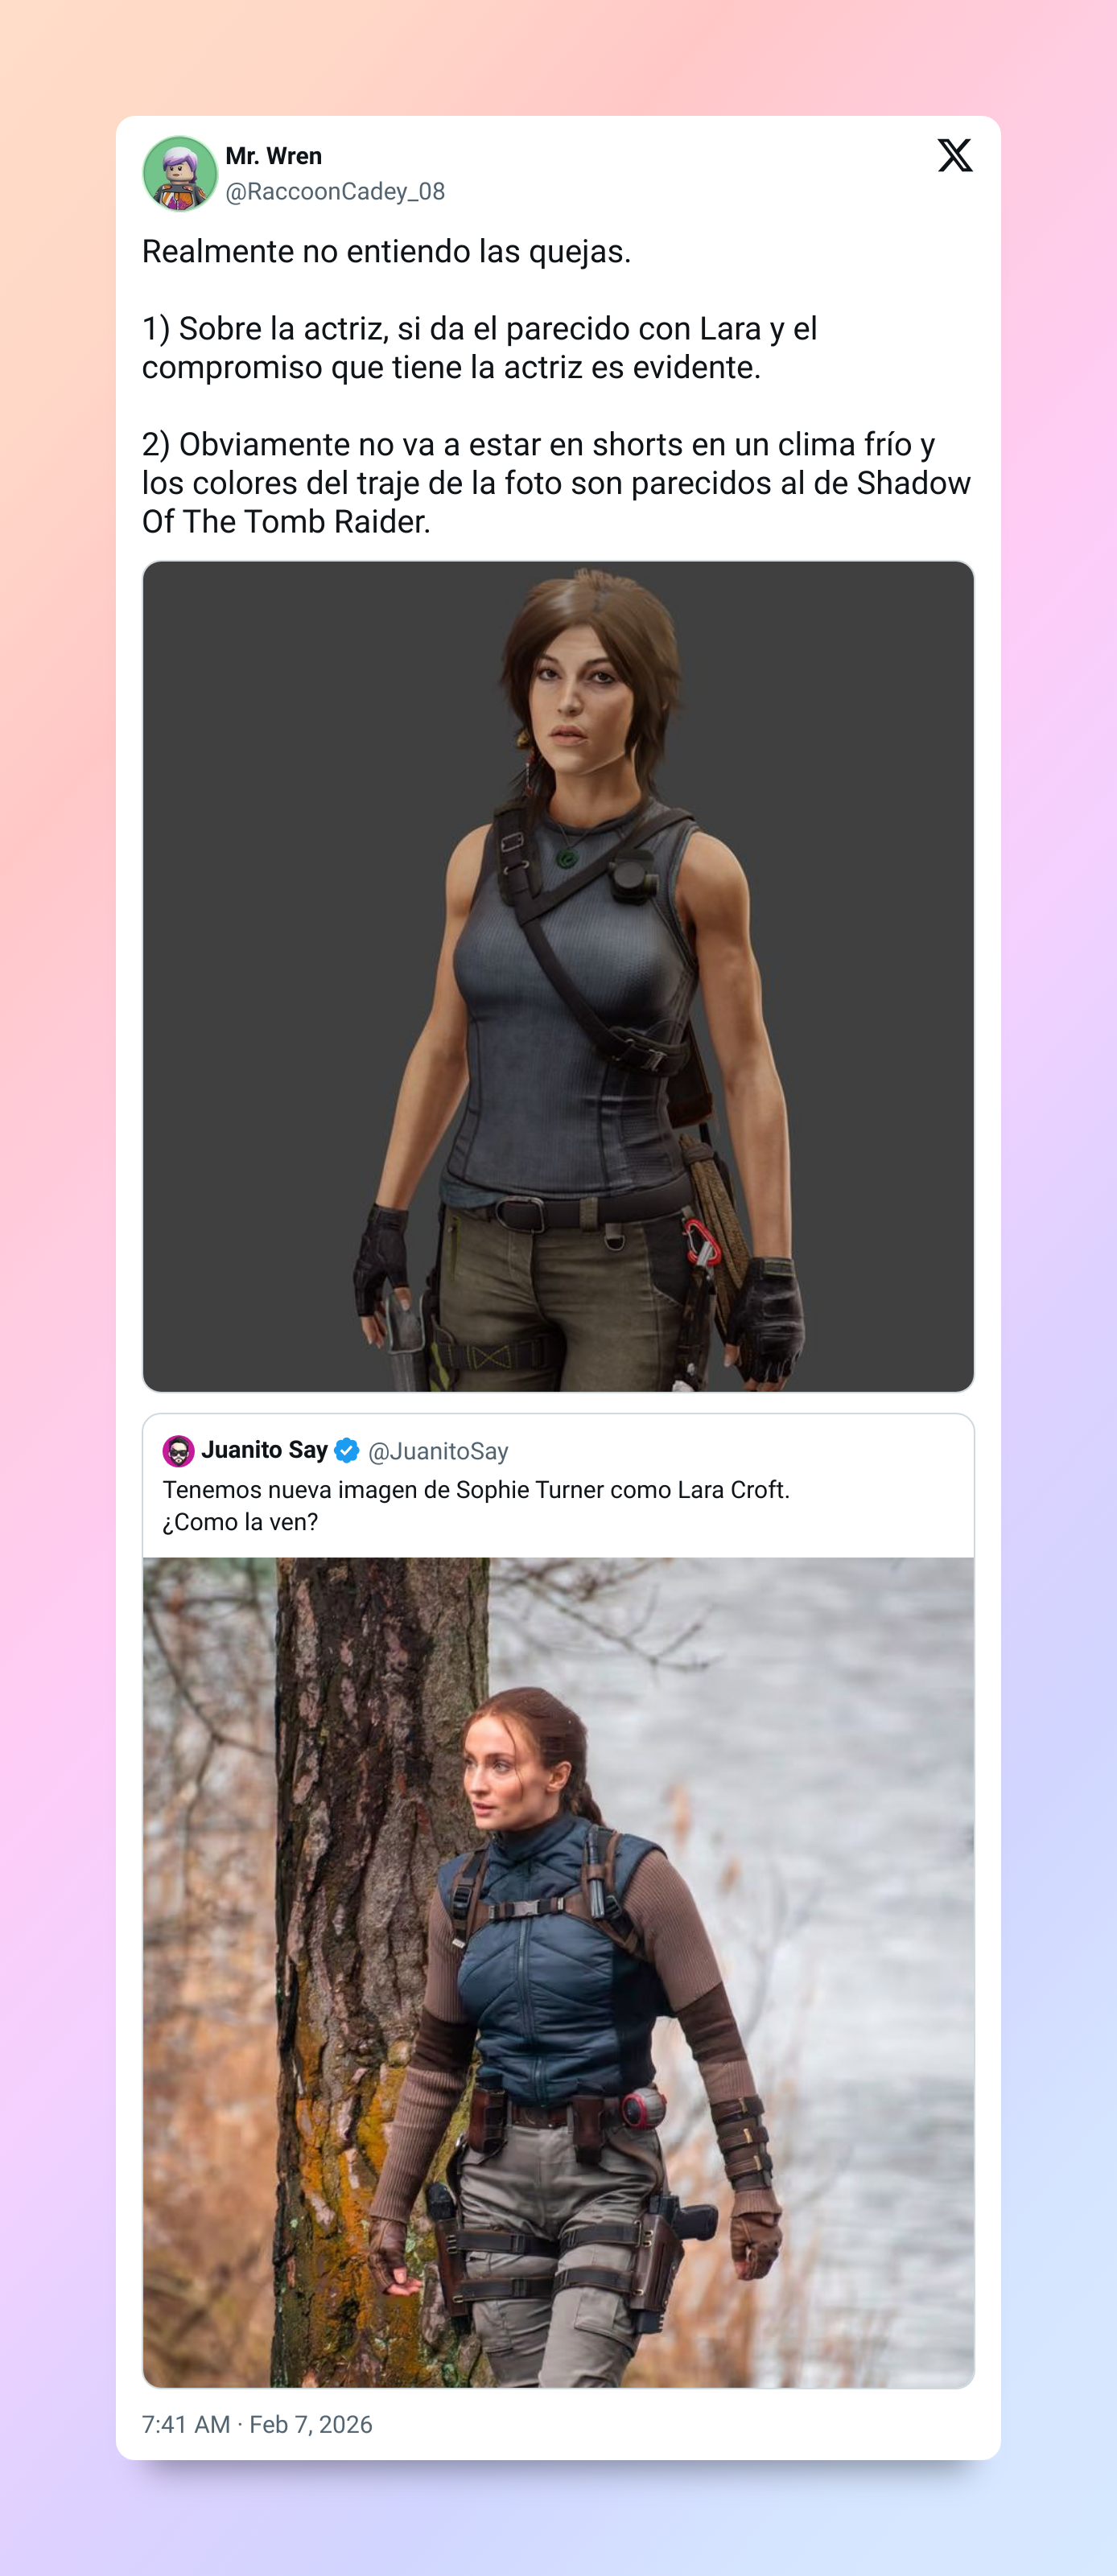Click the '¿Como la ven?' line
Screen dimensions: 1117x2576
coord(240,1522)
